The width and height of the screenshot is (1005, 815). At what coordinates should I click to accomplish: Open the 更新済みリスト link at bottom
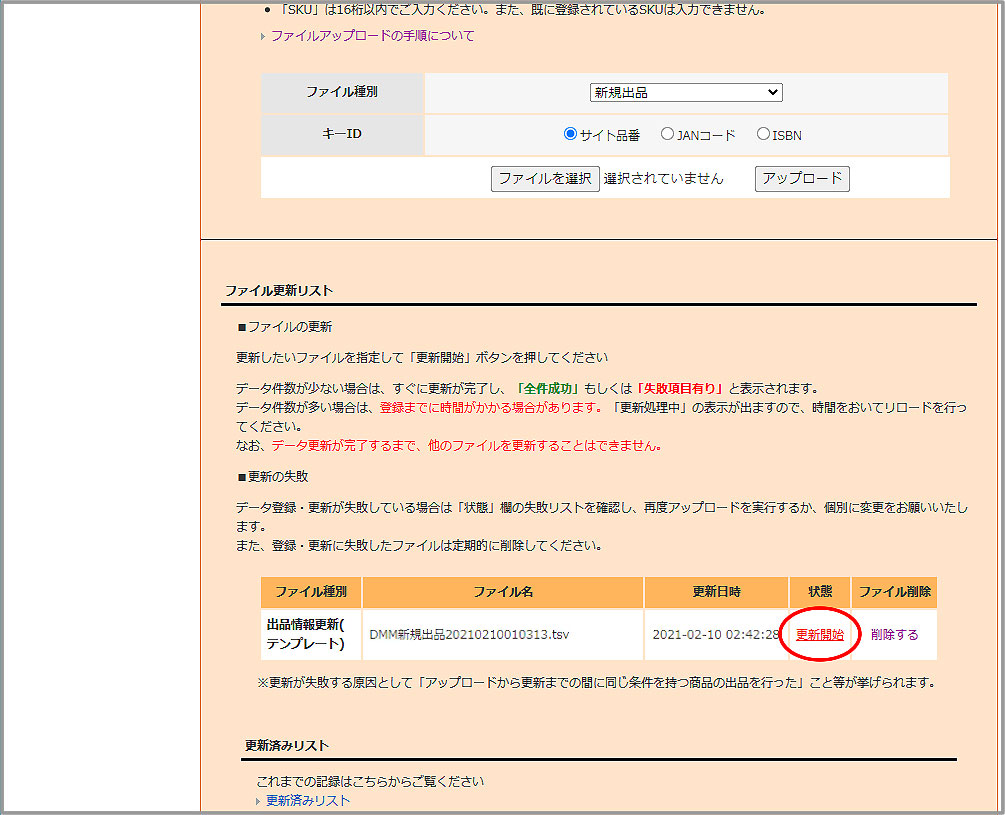308,801
